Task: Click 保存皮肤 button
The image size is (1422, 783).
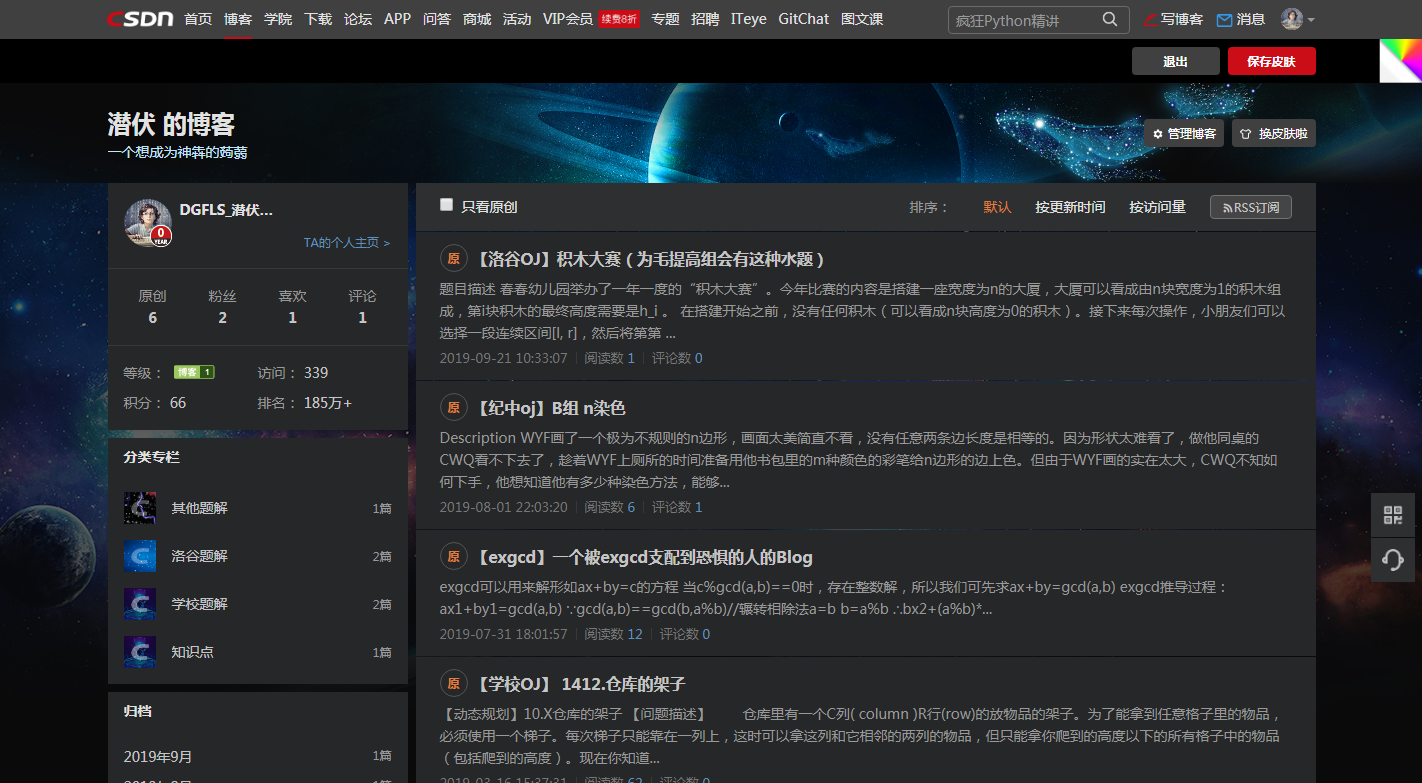Action: (x=1271, y=61)
